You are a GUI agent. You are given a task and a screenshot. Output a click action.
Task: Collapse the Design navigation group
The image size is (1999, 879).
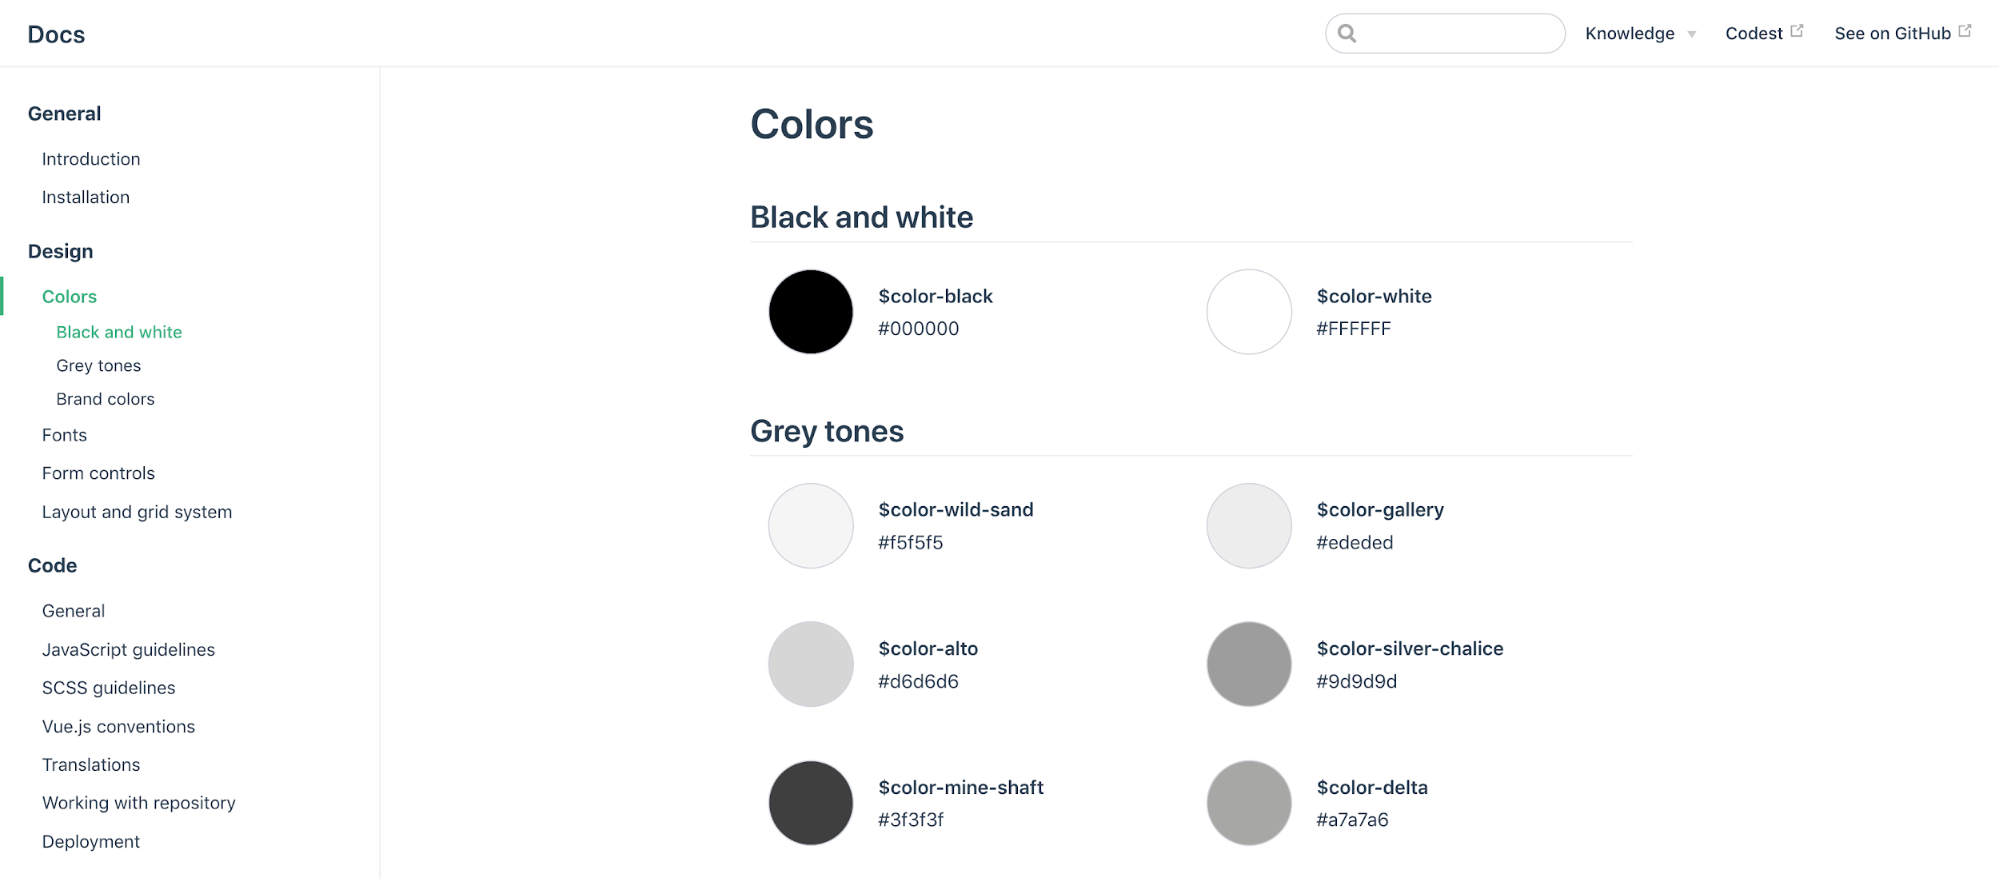tap(60, 251)
